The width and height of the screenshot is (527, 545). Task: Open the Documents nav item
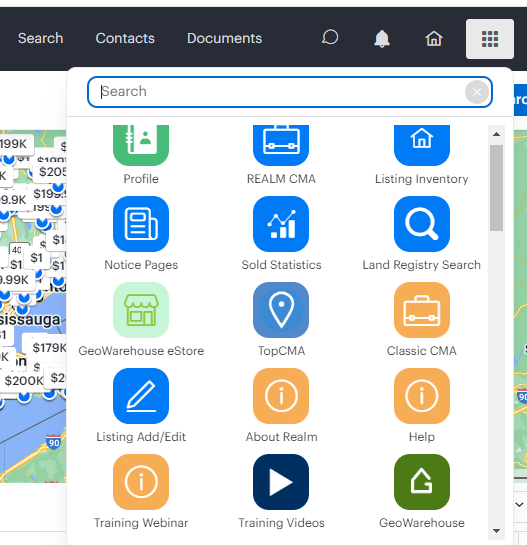pos(225,38)
